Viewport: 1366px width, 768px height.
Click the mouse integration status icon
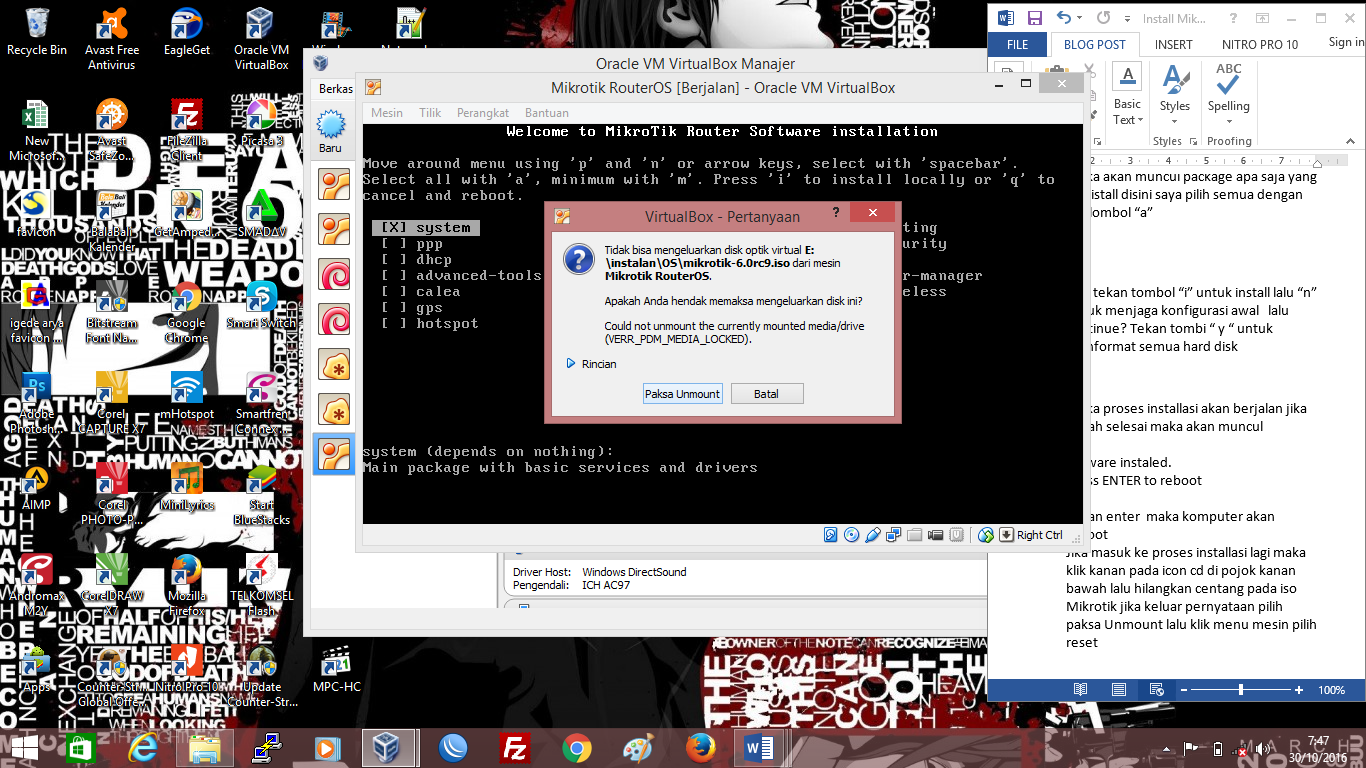coord(986,535)
